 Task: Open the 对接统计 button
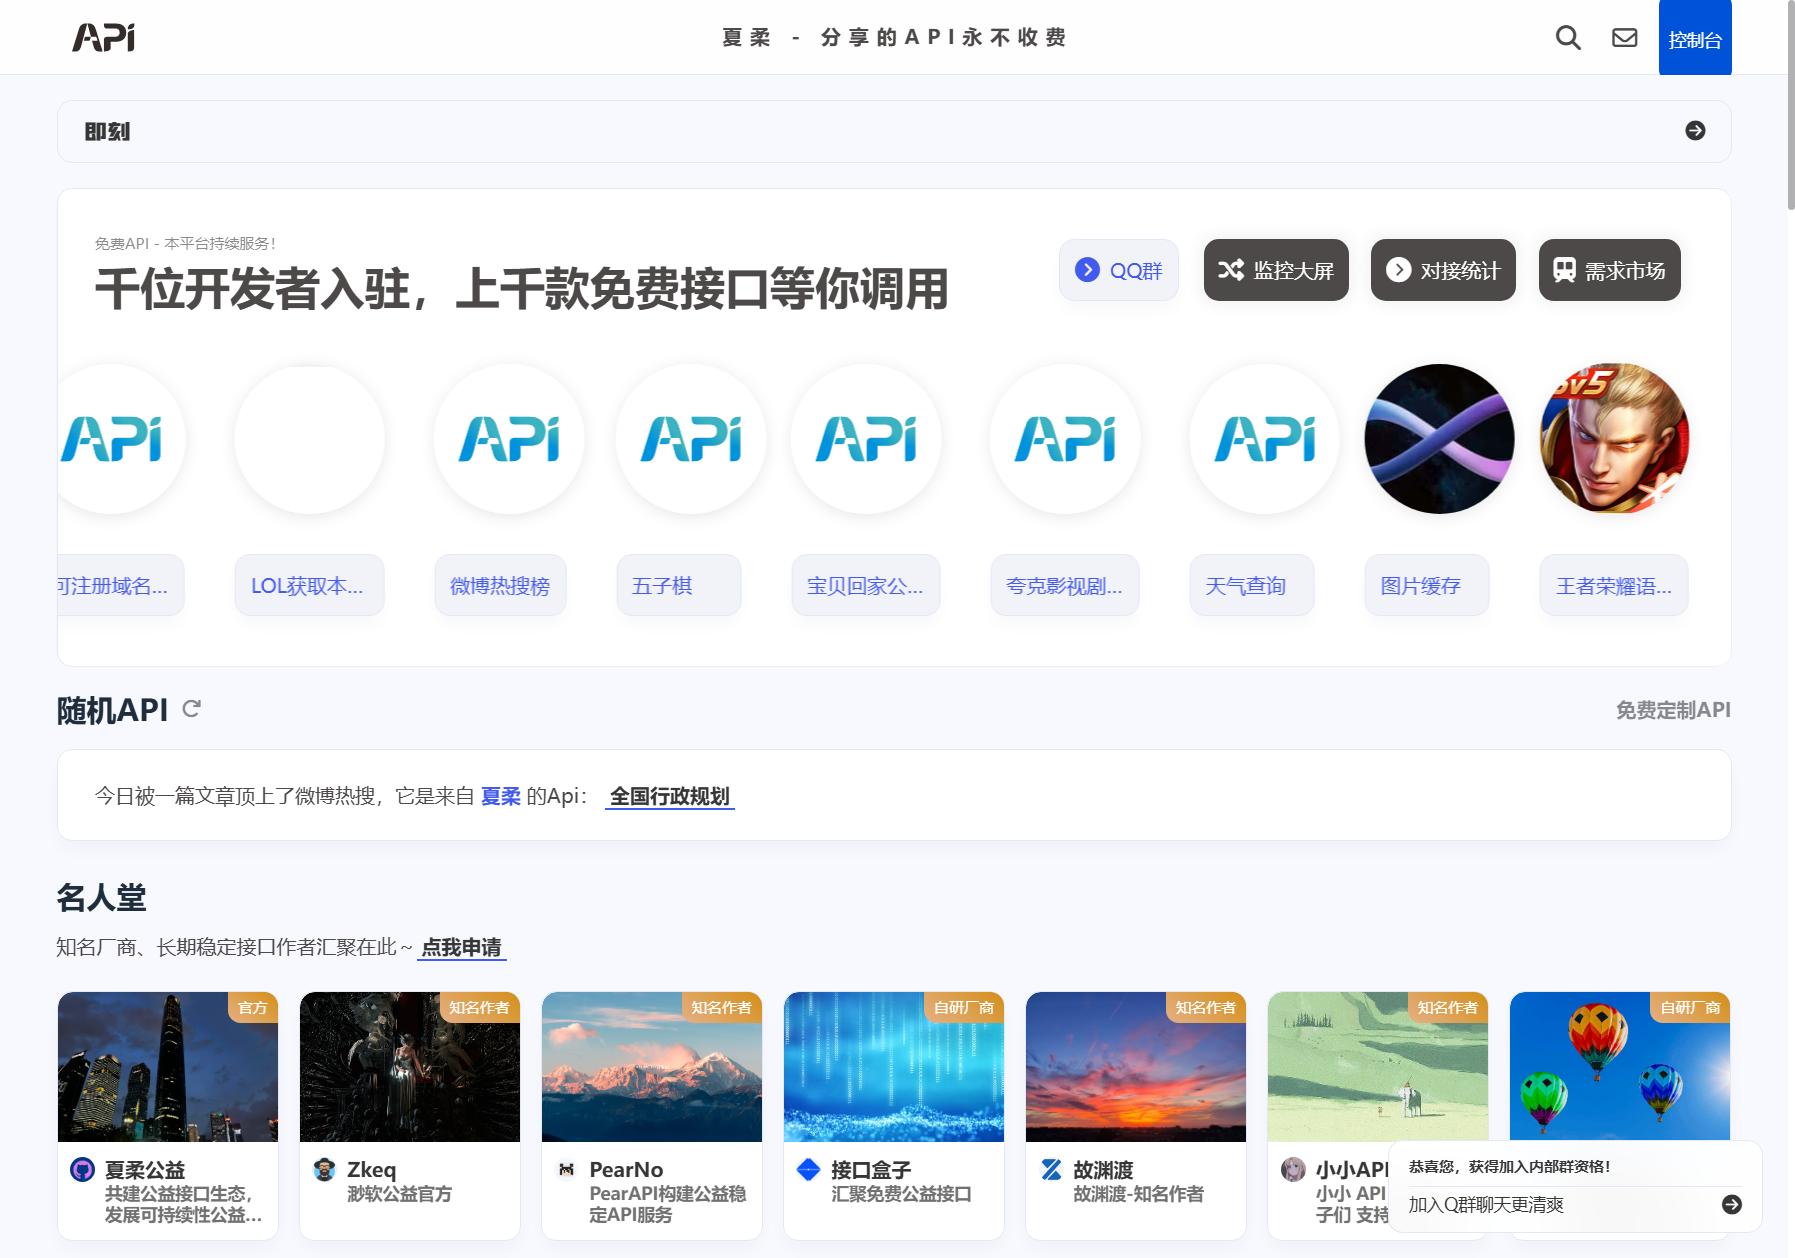(1443, 270)
